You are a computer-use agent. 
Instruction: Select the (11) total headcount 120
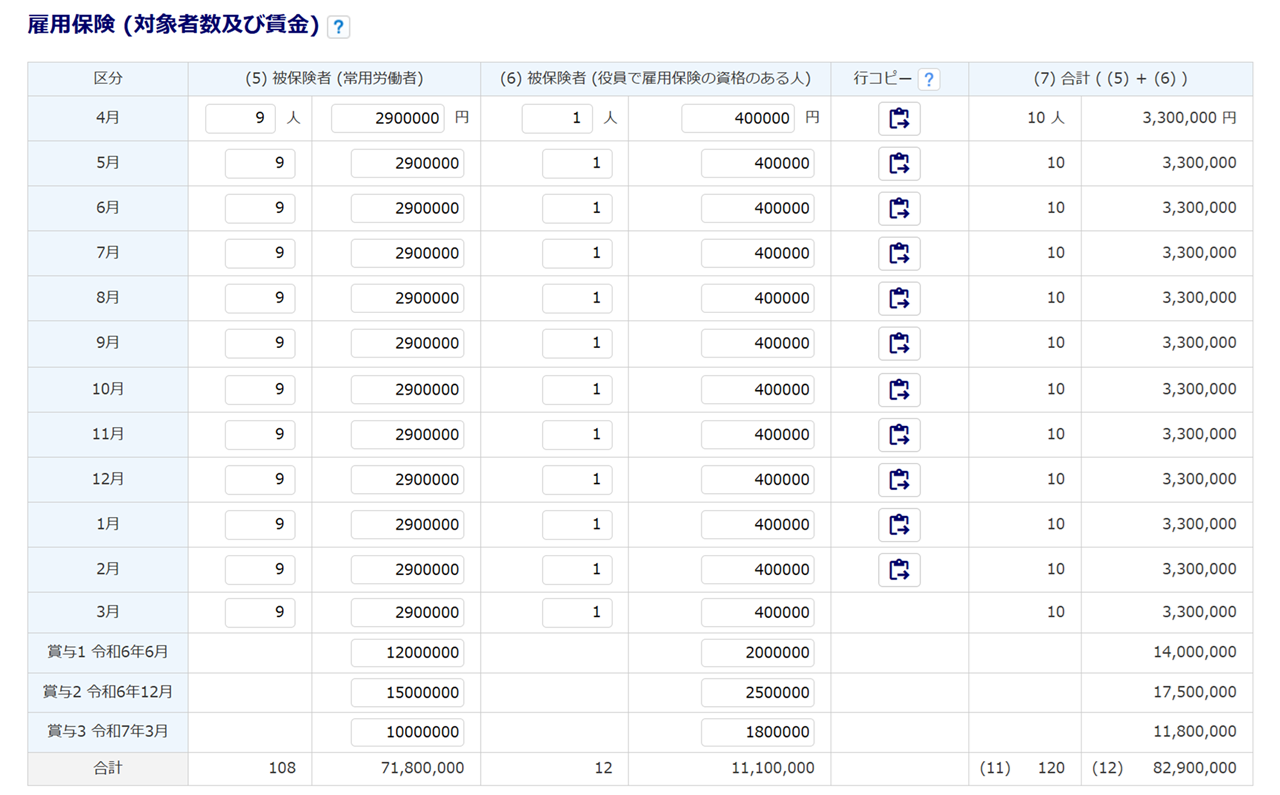pyautogui.click(x=1051, y=768)
